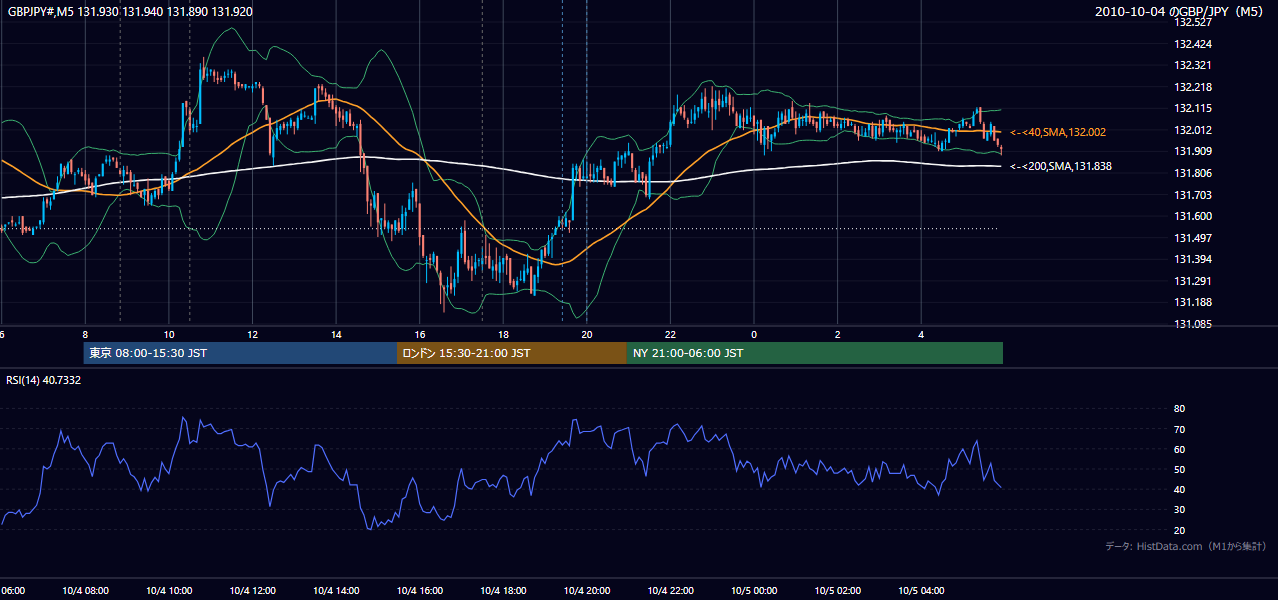Click RSI scale value 50
Screen dimensions: 1278x600
[1179, 469]
